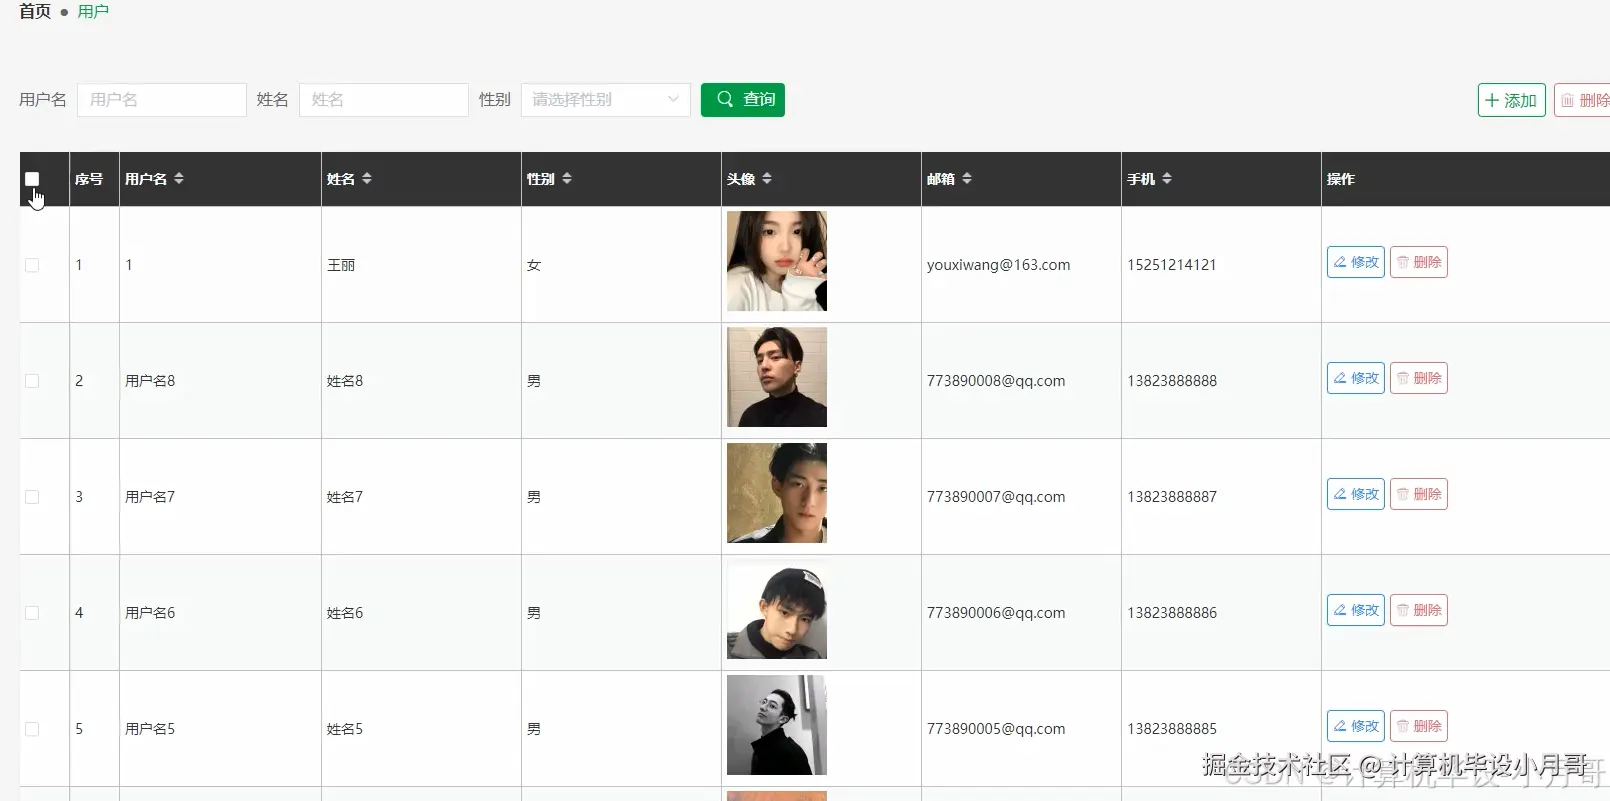Click the 姓名 search input field
Viewport: 1610px width, 801px height.
click(x=384, y=99)
